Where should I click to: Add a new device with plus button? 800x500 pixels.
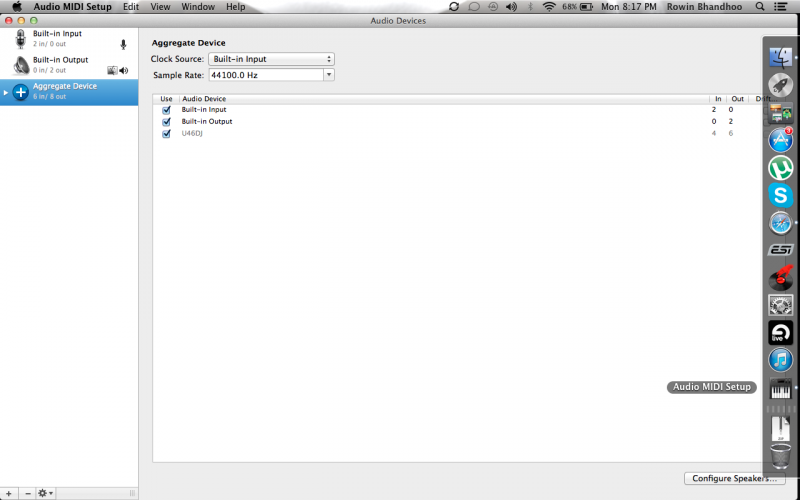9,493
